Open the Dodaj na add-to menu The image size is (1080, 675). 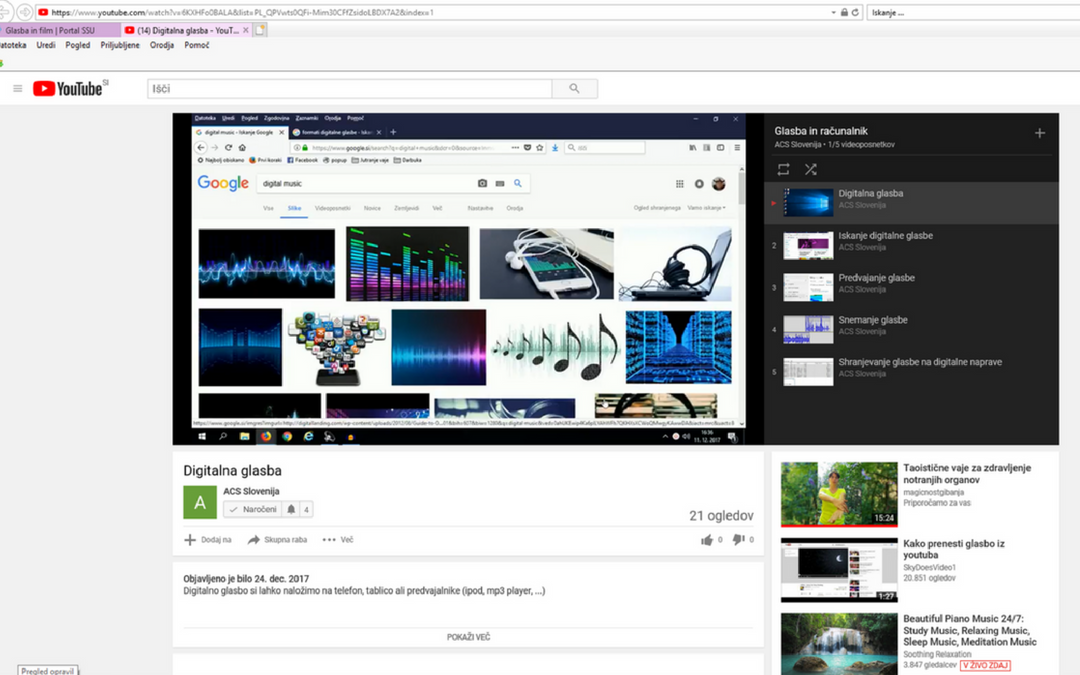[x=208, y=540]
